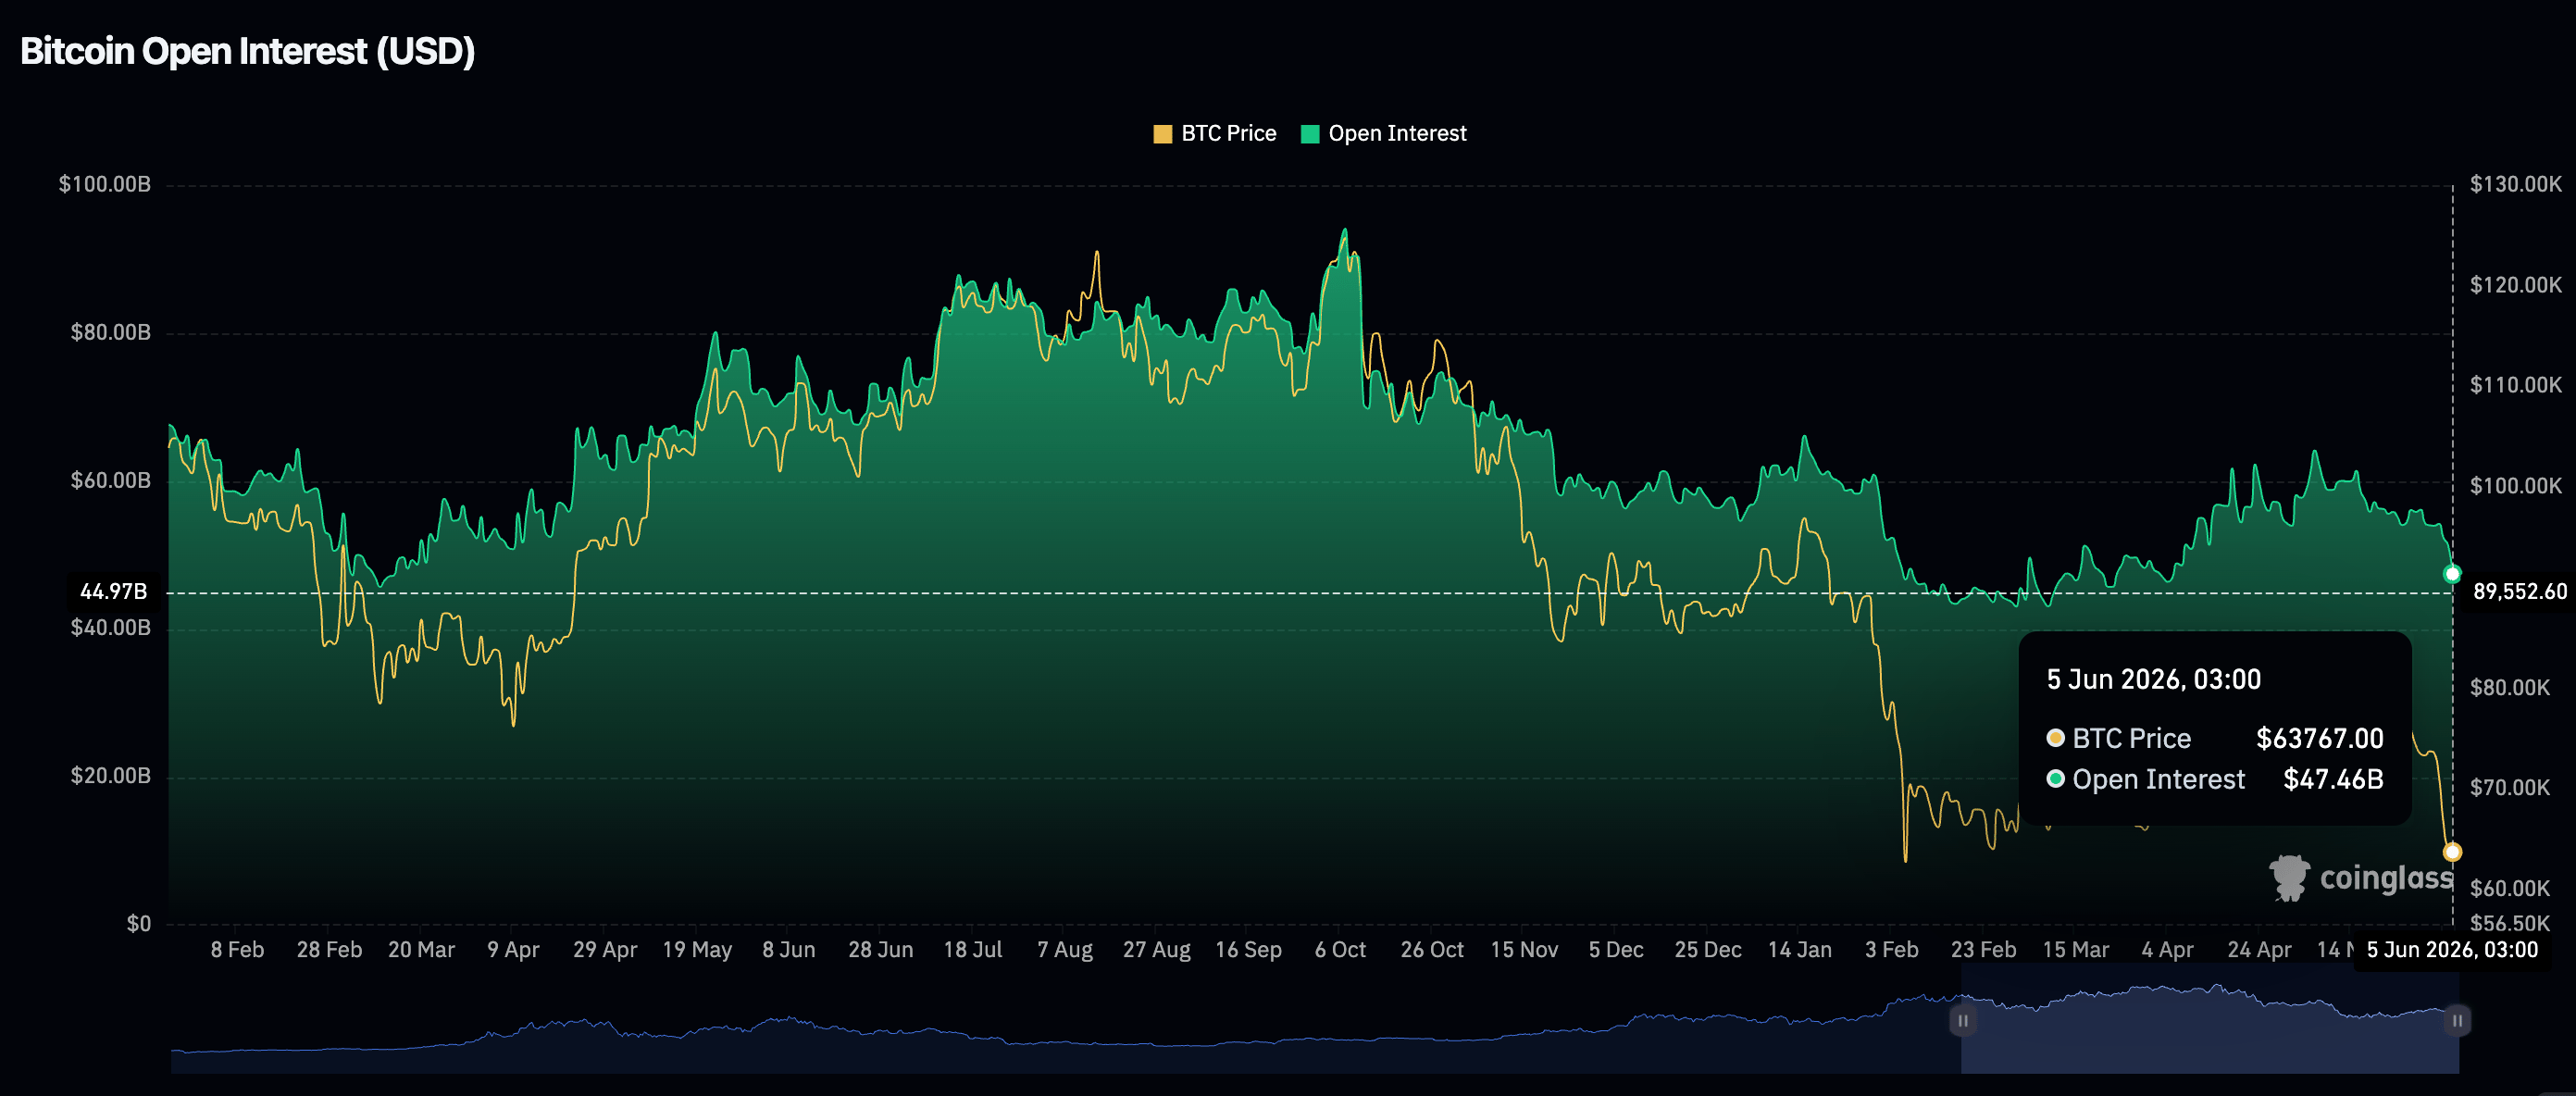Click the green Open Interest legend swatch
Screen dimensions: 2576x1096
click(1310, 134)
